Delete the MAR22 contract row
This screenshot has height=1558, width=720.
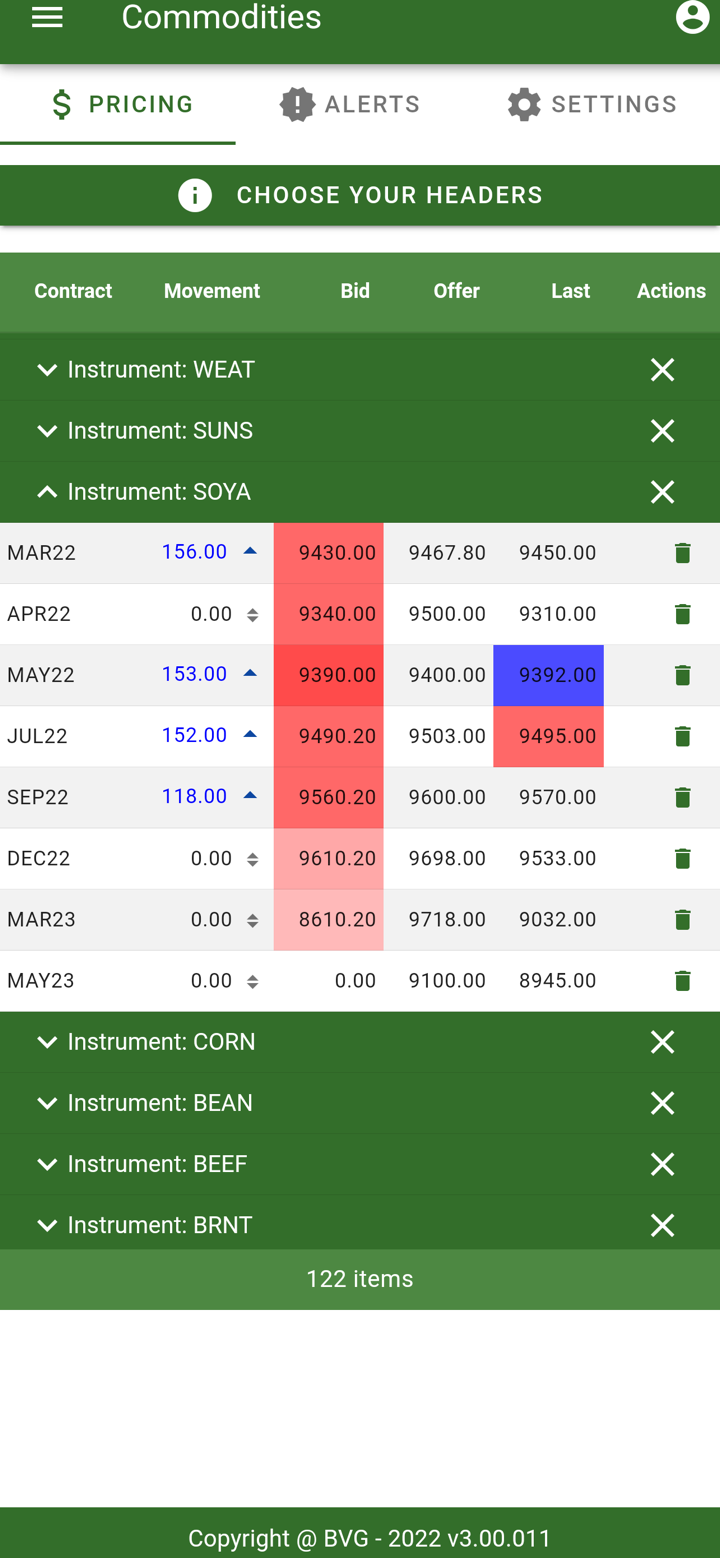(682, 553)
